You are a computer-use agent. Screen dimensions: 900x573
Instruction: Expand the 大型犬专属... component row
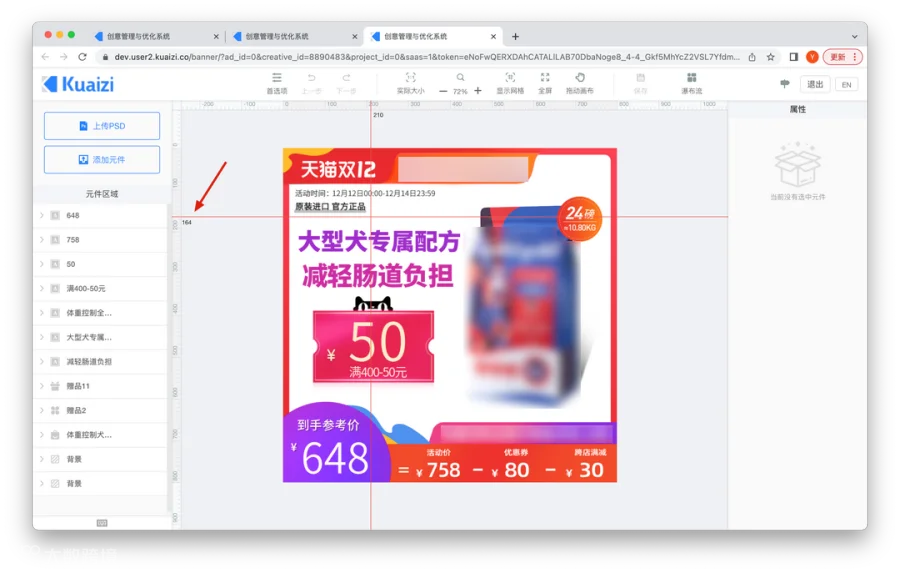(42, 337)
